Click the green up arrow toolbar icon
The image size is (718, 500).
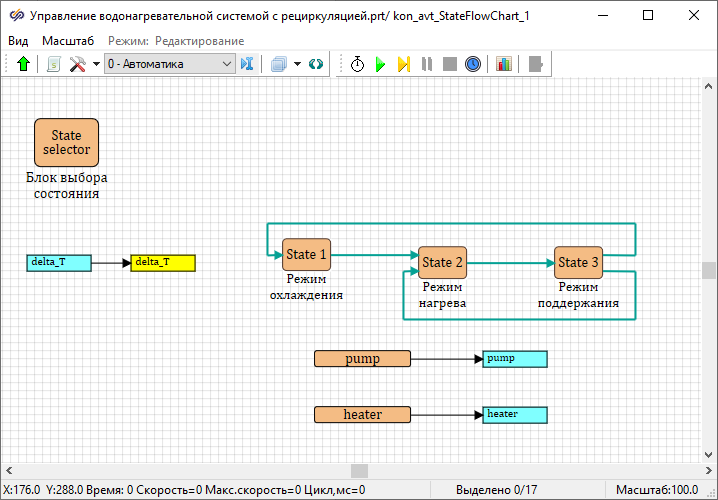24,64
